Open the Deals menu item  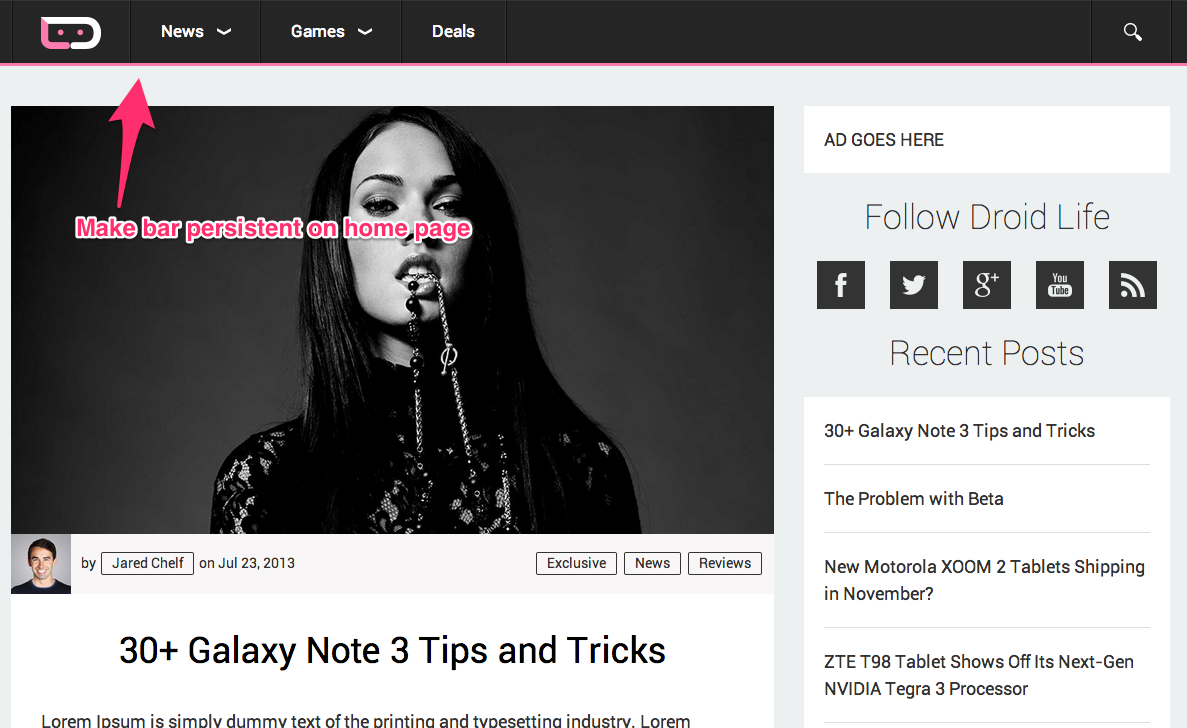click(453, 32)
